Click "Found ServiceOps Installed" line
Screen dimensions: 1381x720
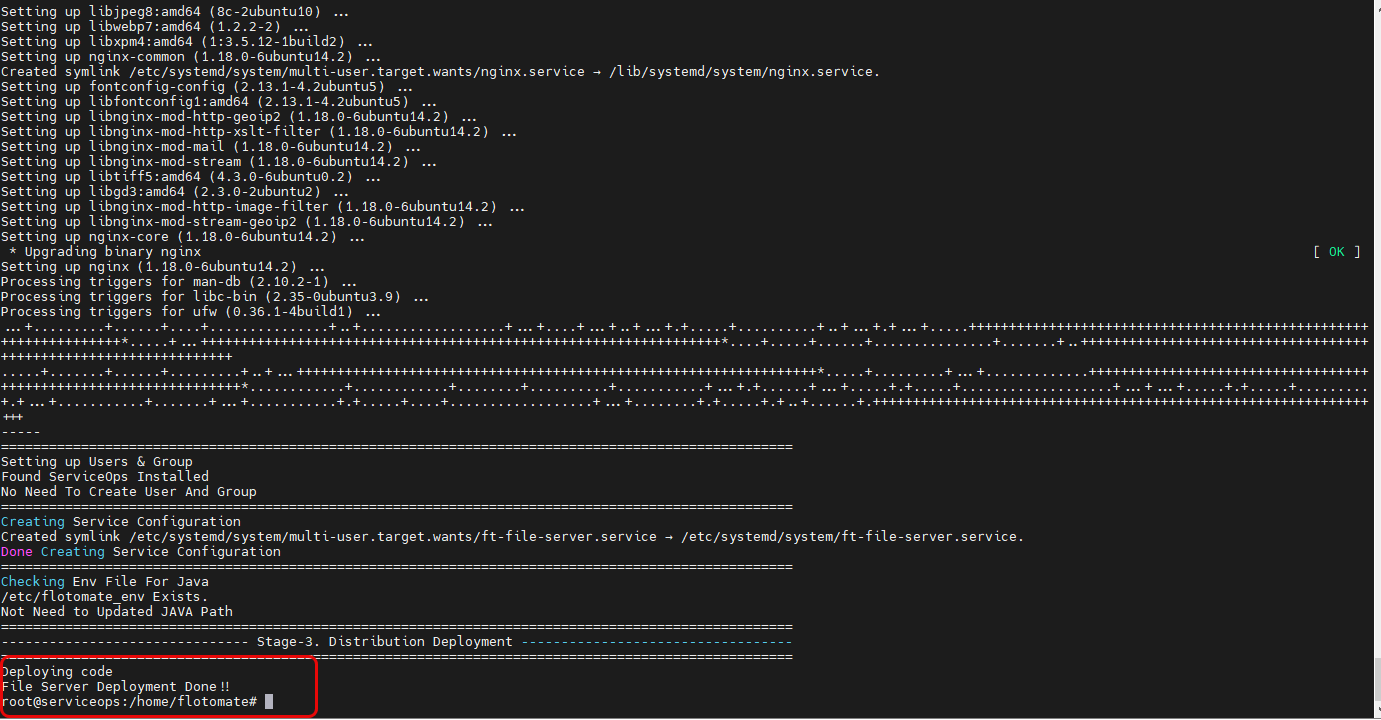point(104,477)
